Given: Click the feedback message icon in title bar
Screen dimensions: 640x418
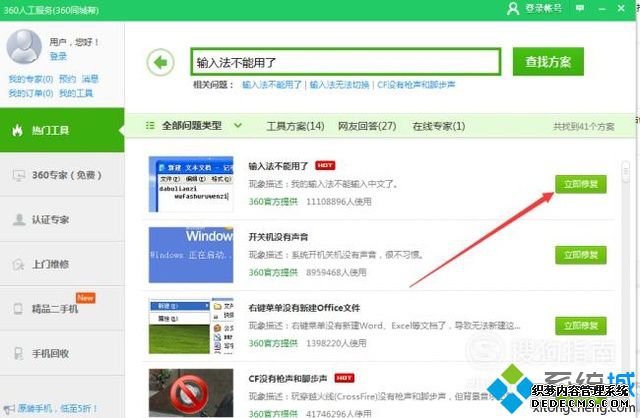Looking at the screenshot, I should click(580, 8).
